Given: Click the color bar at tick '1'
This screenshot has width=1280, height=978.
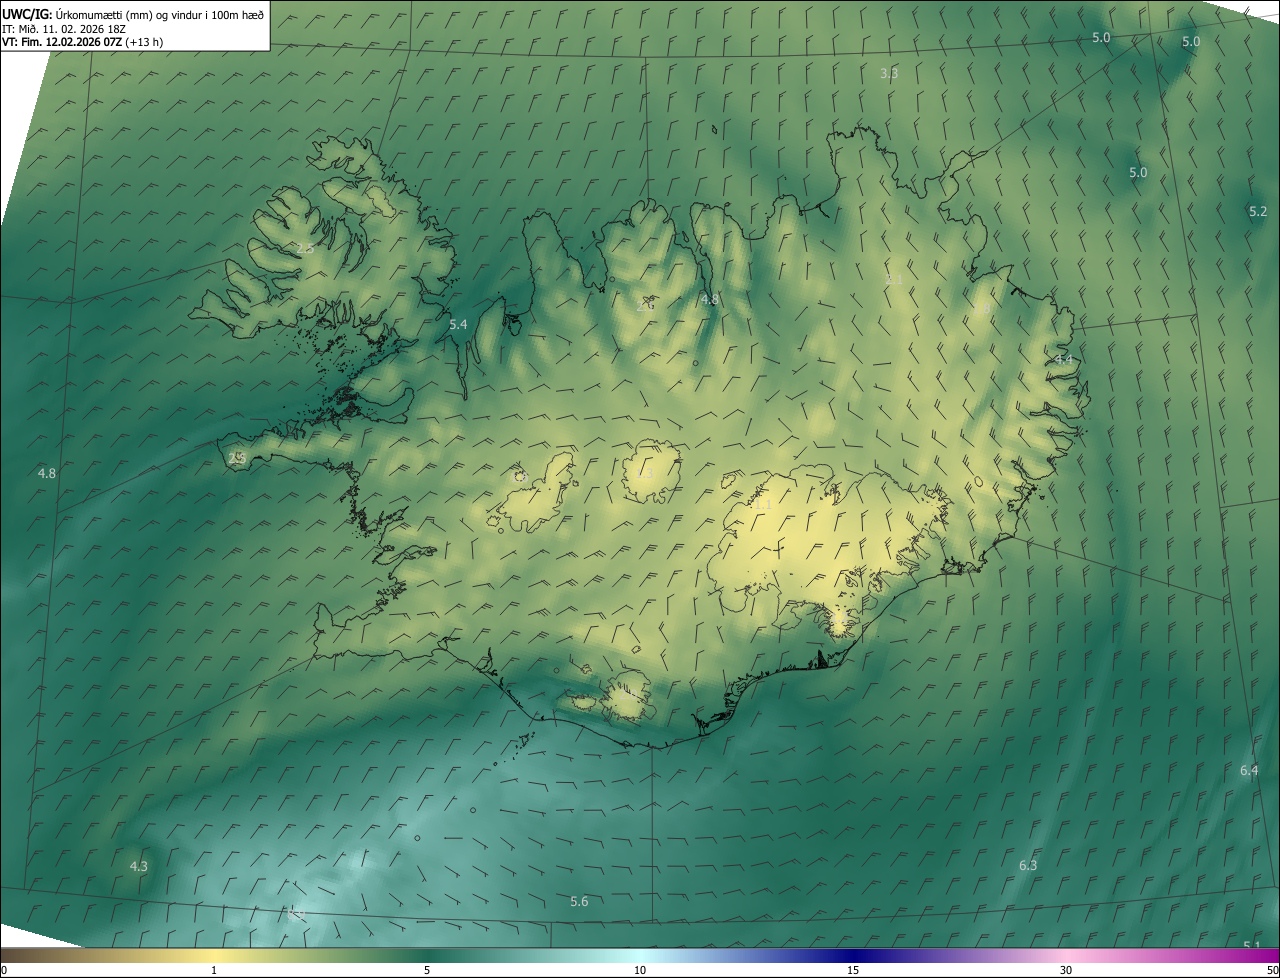Looking at the screenshot, I should pyautogui.click(x=214, y=970).
